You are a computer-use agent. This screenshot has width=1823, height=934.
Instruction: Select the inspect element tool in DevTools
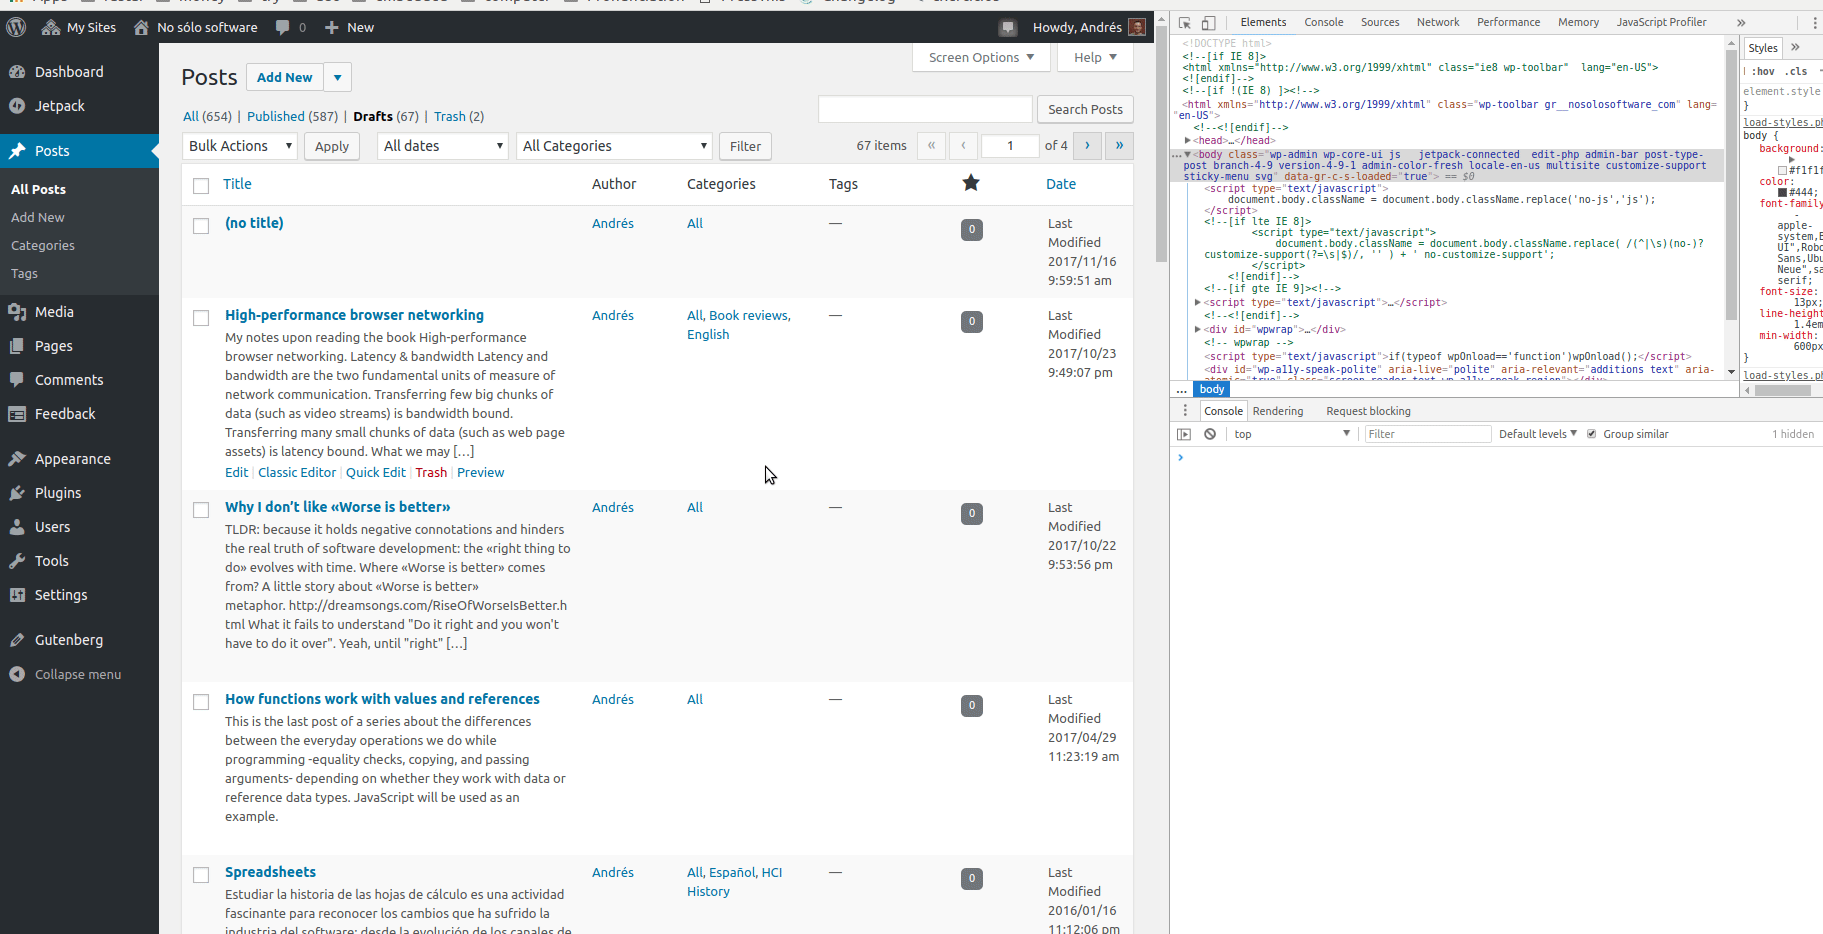(1185, 22)
